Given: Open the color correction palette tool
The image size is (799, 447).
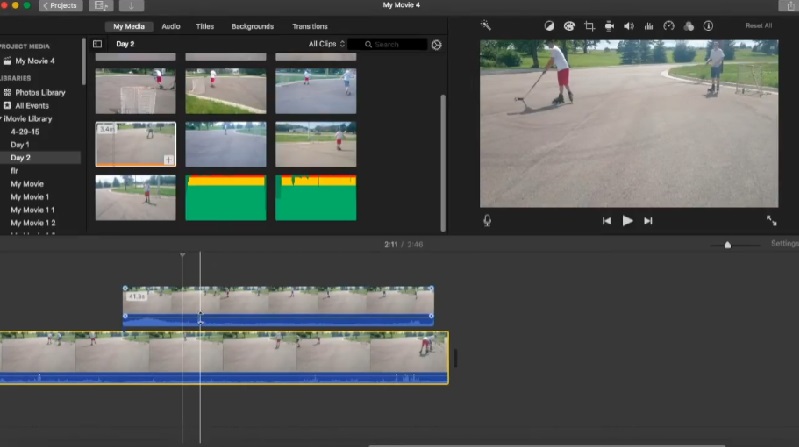Looking at the screenshot, I should (x=569, y=26).
